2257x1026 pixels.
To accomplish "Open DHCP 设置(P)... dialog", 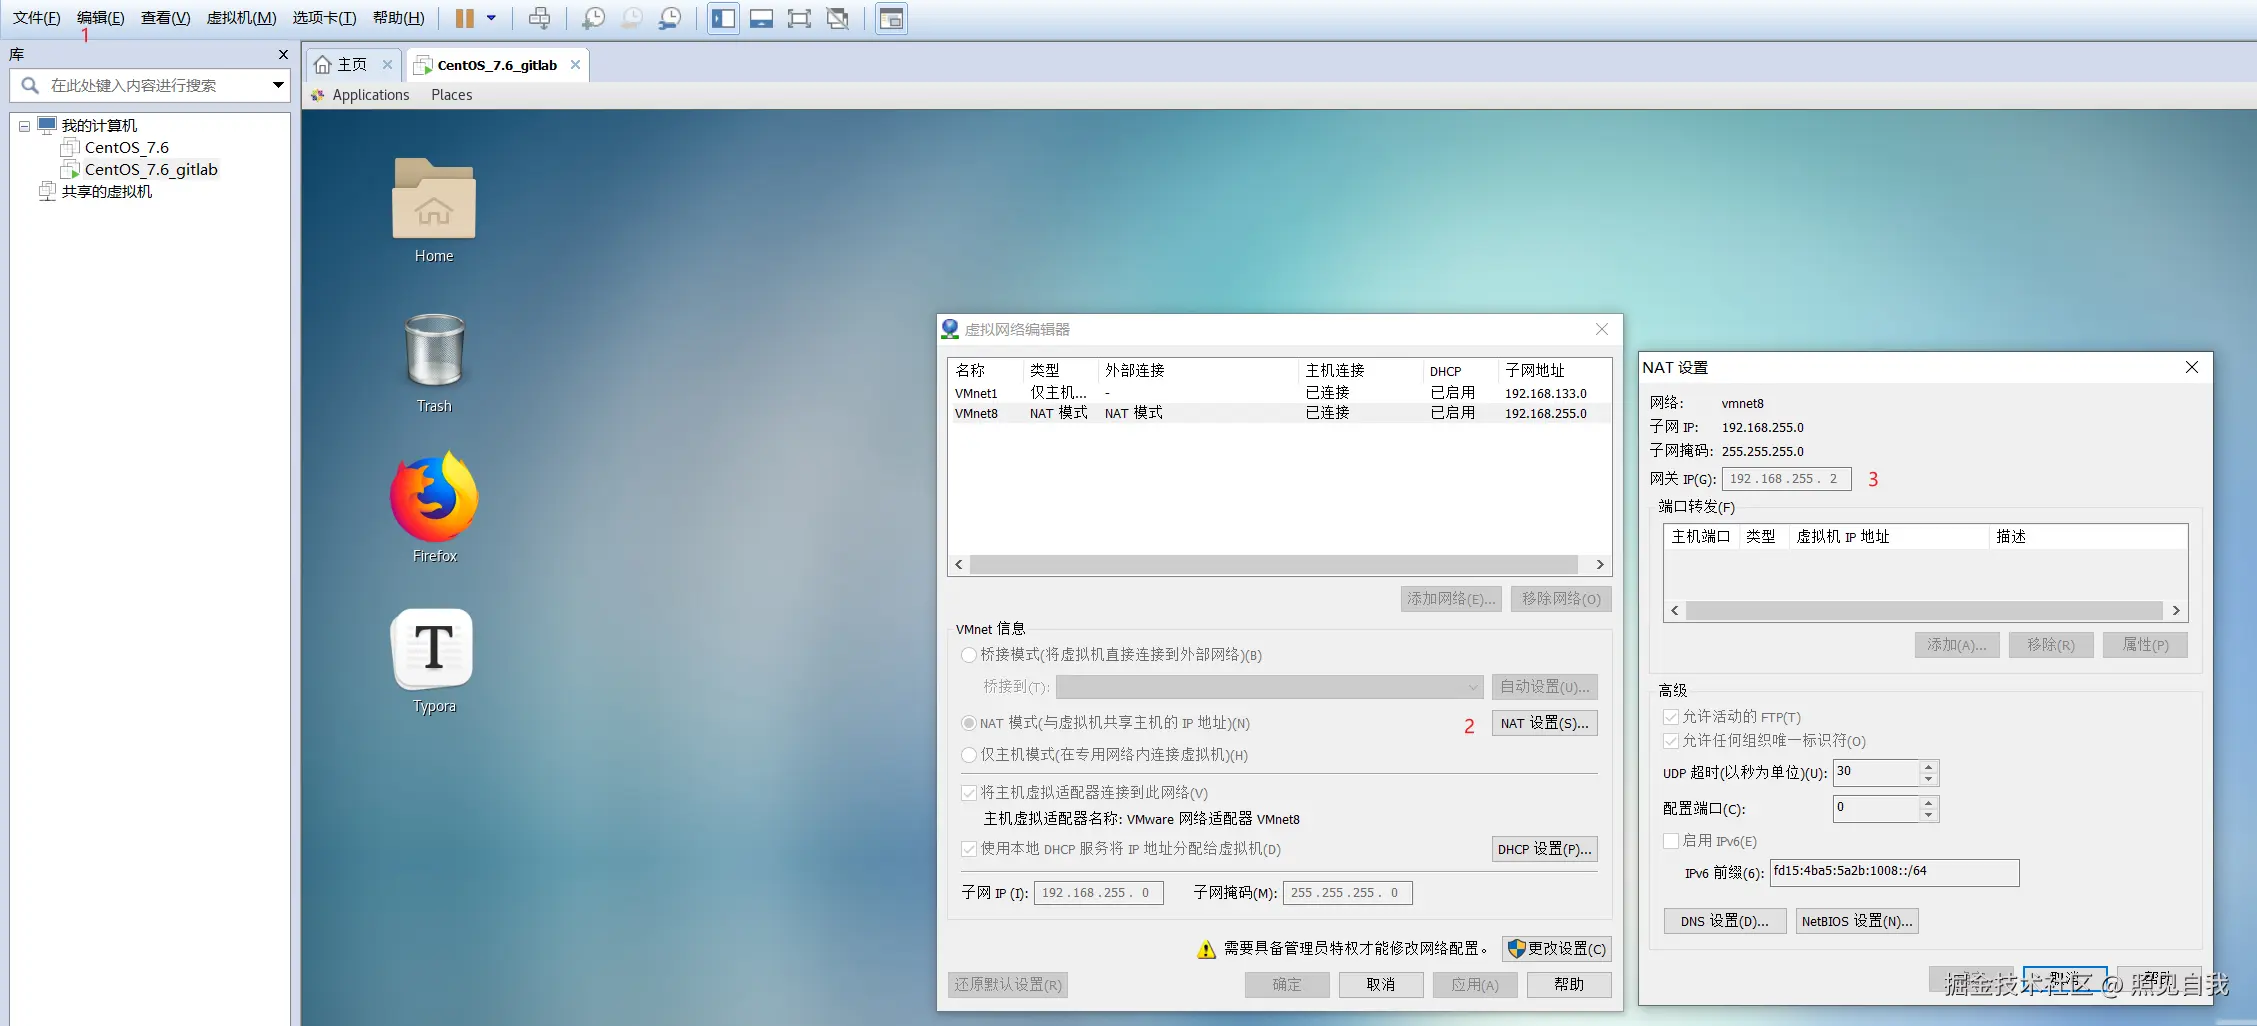I will (1544, 849).
